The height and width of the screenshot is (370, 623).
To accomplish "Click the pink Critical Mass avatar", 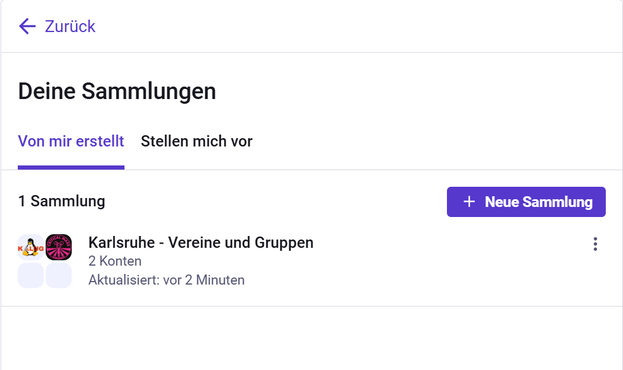I will (x=59, y=247).
